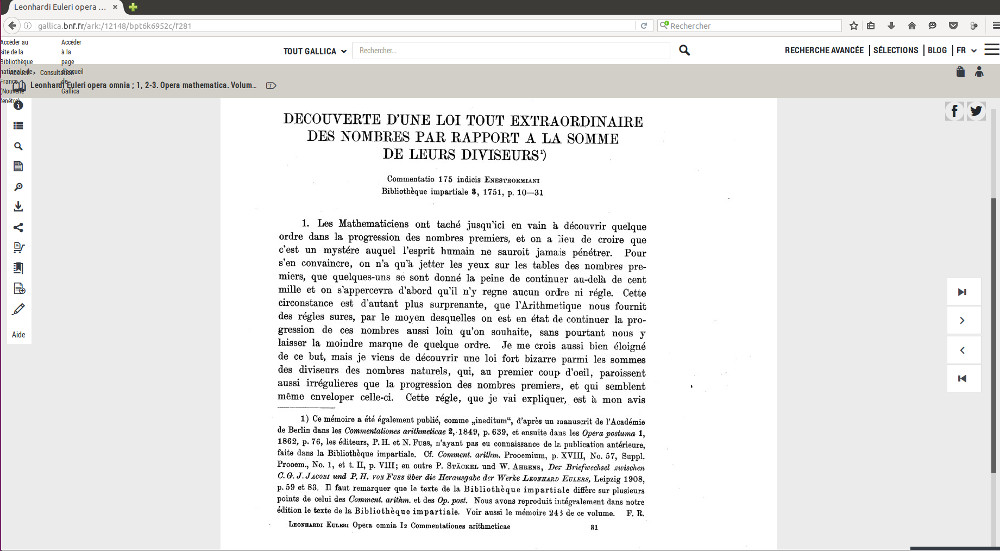Open the FR language dropdown

click(966, 50)
